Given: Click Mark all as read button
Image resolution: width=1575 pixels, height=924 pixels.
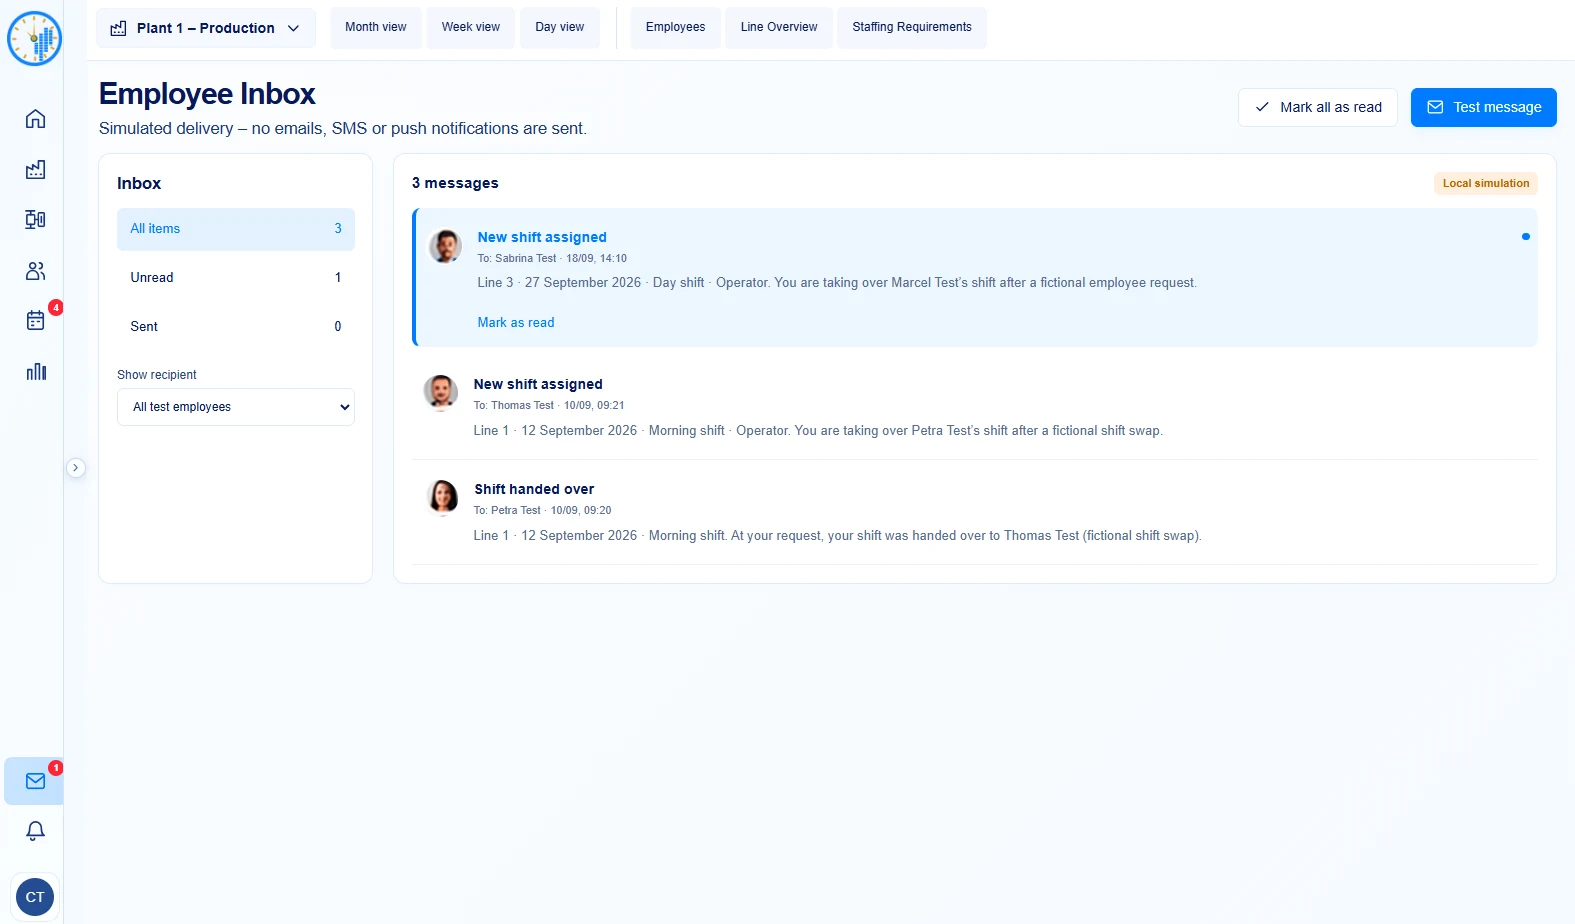Looking at the screenshot, I should [1318, 107].
